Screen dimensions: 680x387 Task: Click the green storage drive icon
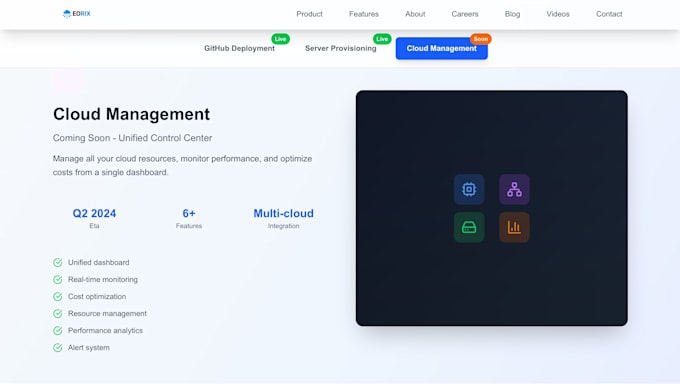click(469, 227)
